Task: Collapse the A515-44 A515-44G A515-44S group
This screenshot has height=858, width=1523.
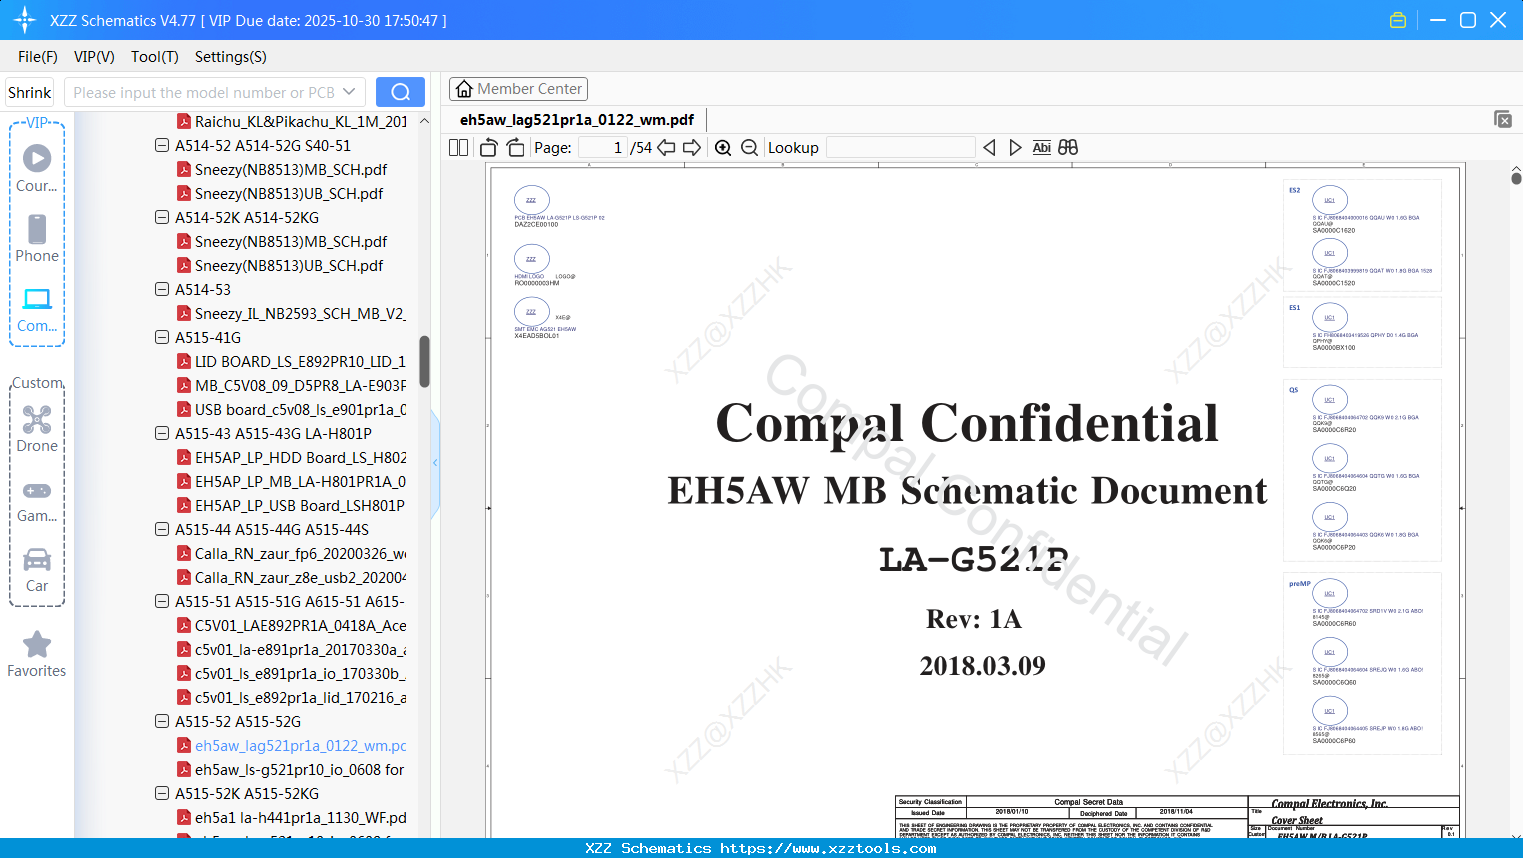Action: click(x=162, y=529)
